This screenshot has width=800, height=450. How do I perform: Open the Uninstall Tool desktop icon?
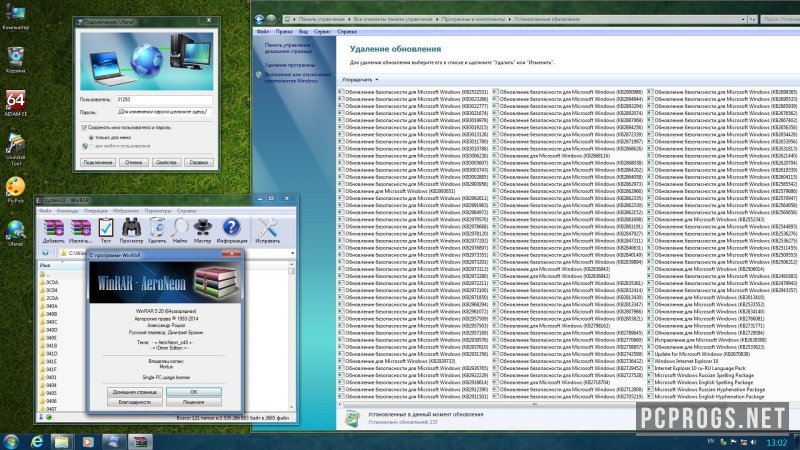point(15,143)
